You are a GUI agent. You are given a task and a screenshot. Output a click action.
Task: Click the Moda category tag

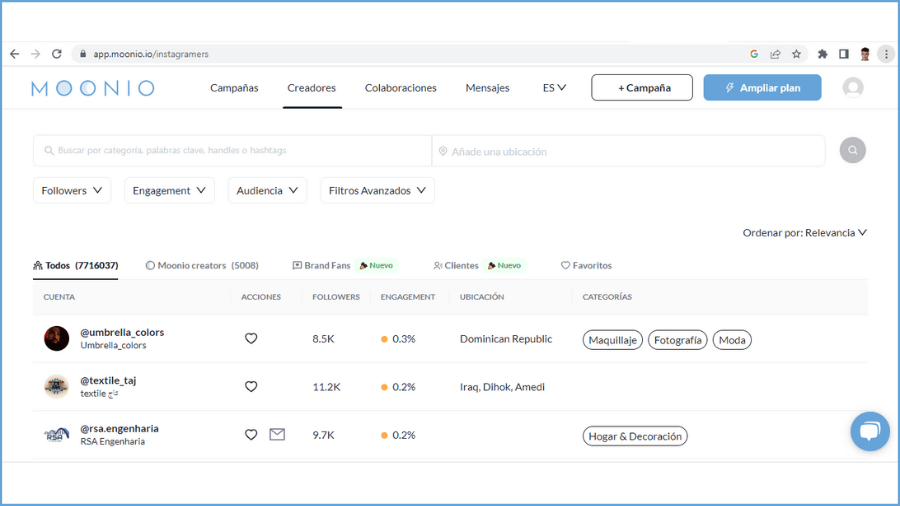(732, 340)
